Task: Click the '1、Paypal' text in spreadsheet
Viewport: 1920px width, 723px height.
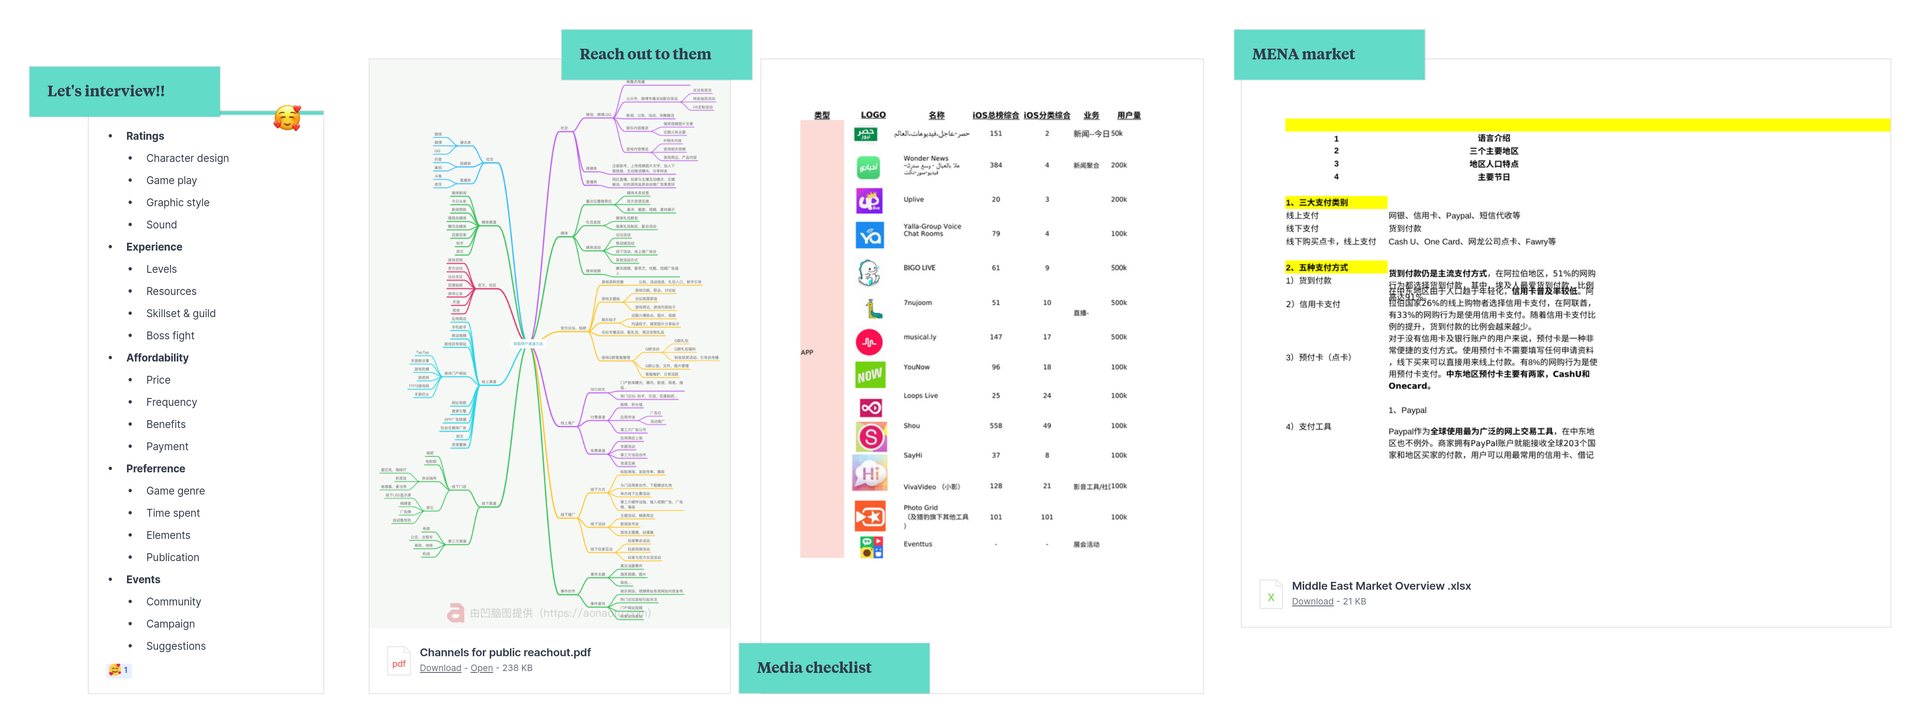Action: click(x=1407, y=410)
